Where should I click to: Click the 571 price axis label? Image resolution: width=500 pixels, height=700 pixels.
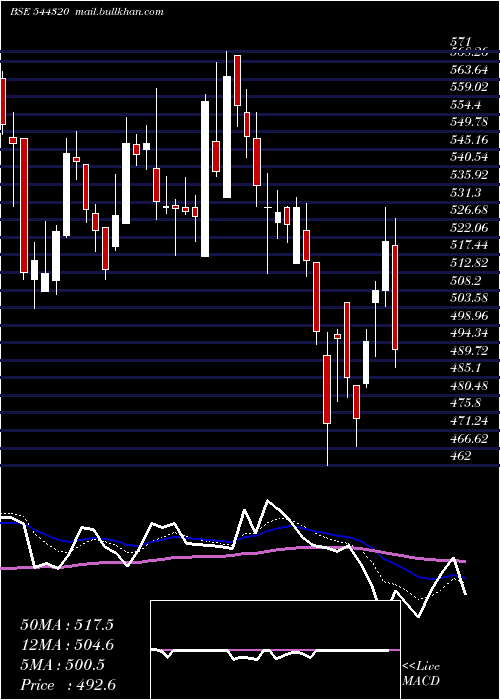click(460, 42)
